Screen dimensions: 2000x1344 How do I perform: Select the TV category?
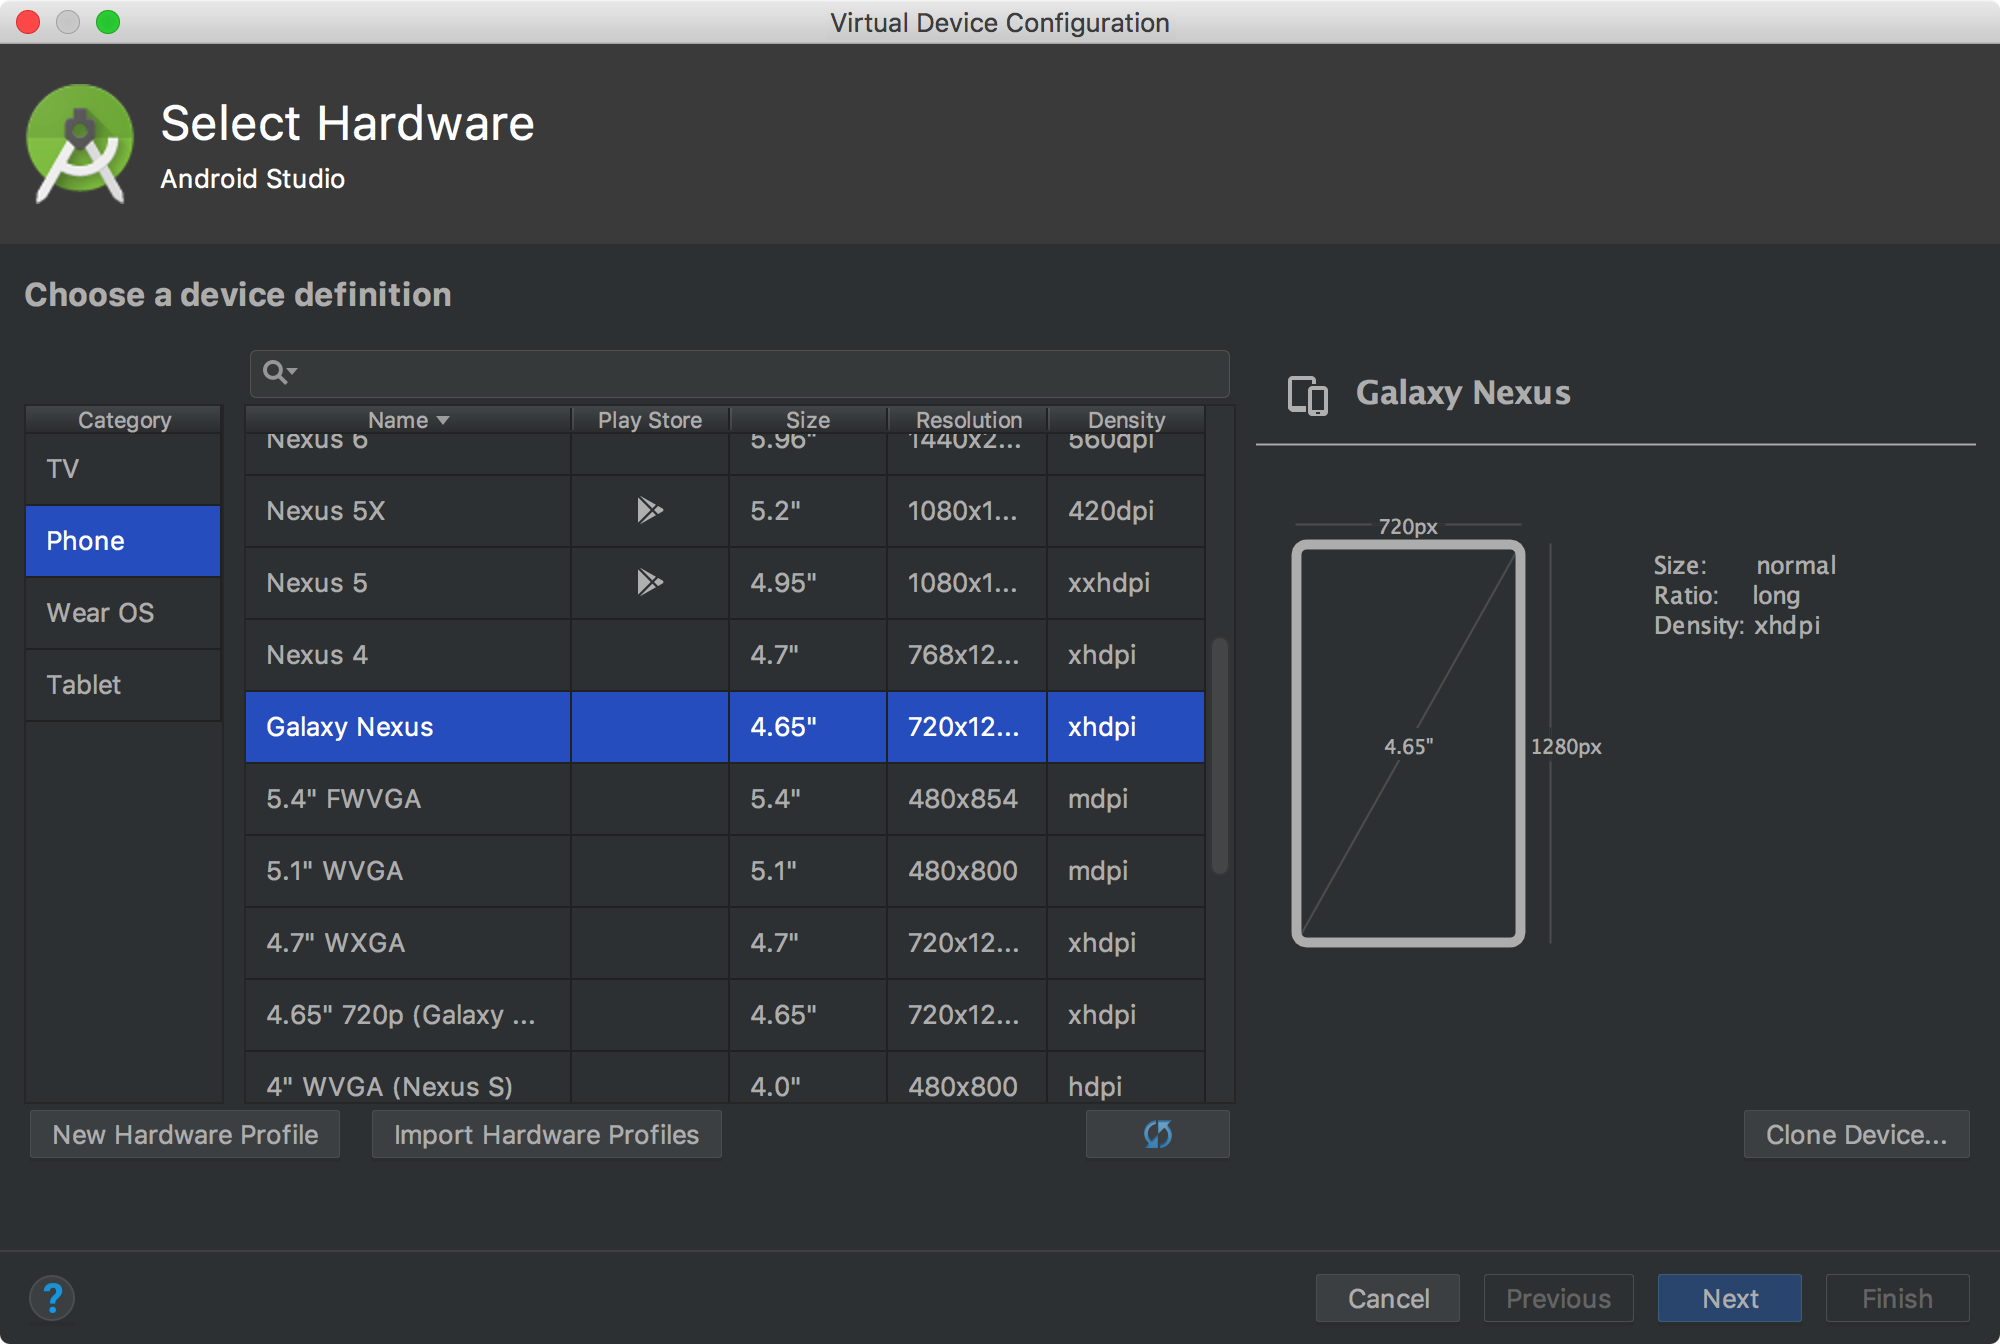[x=123, y=469]
